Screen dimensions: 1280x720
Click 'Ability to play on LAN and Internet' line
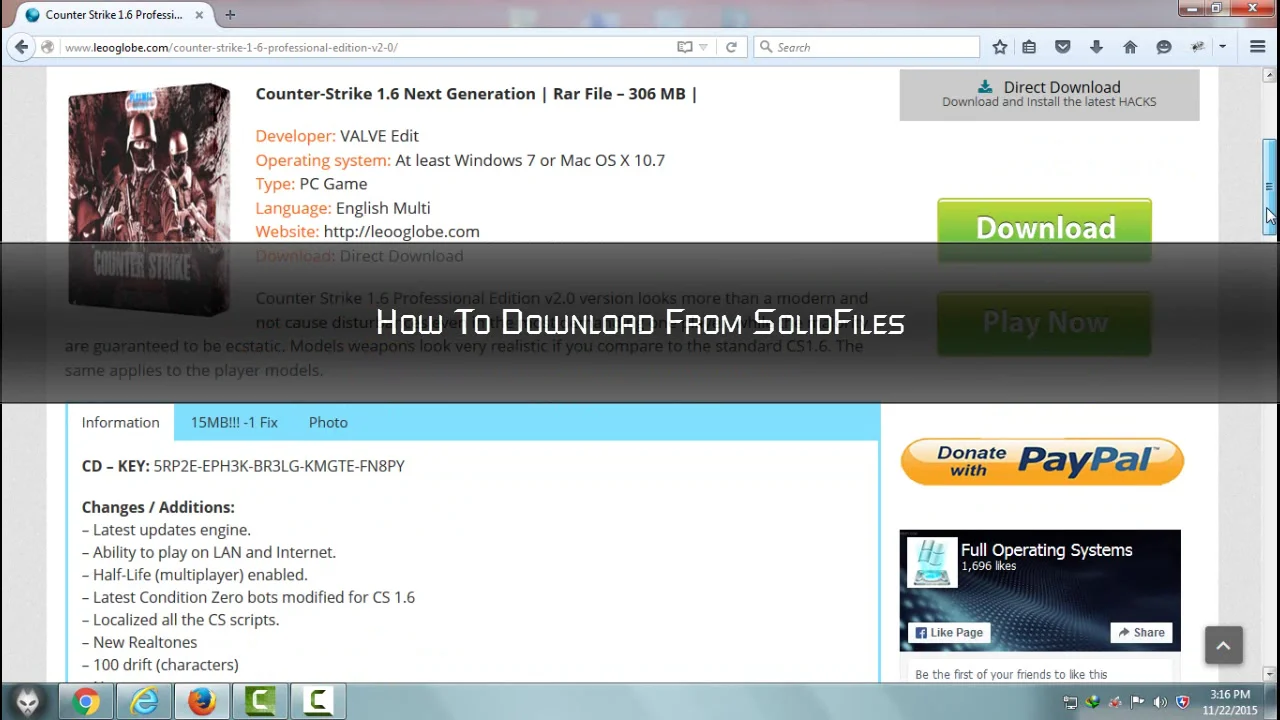click(209, 552)
